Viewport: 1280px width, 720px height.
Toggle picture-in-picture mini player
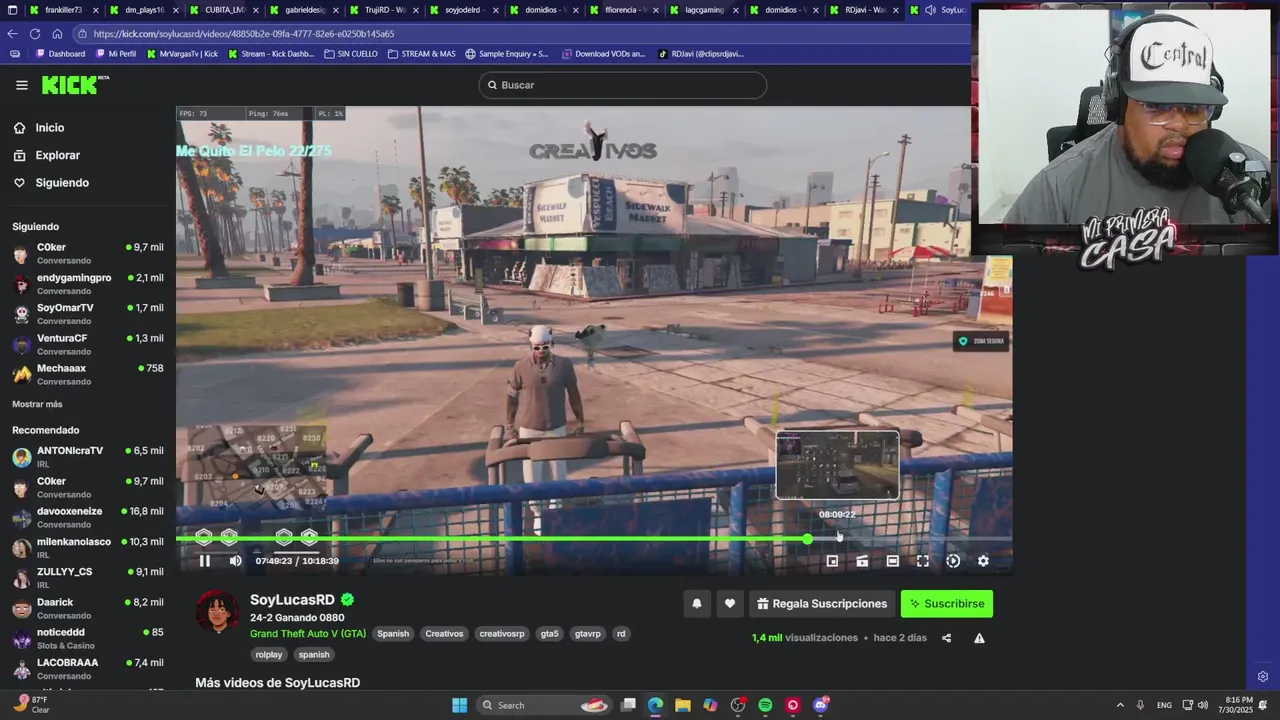(x=832, y=561)
